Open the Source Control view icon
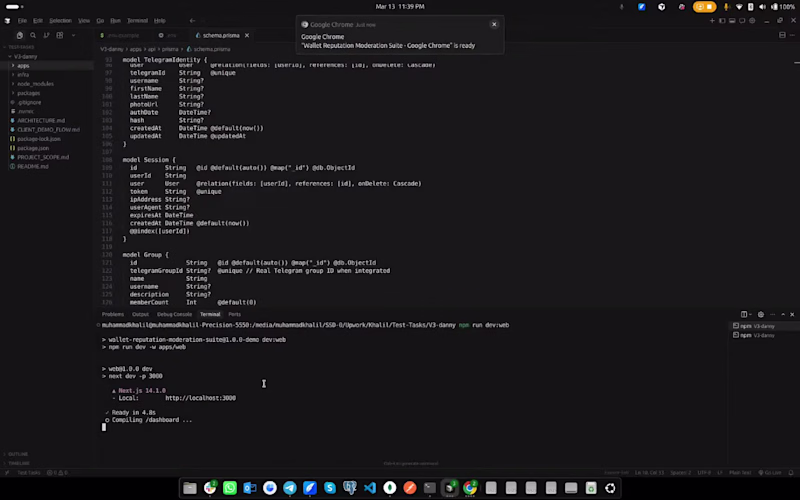This screenshot has height=500, width=800. (x=46, y=35)
